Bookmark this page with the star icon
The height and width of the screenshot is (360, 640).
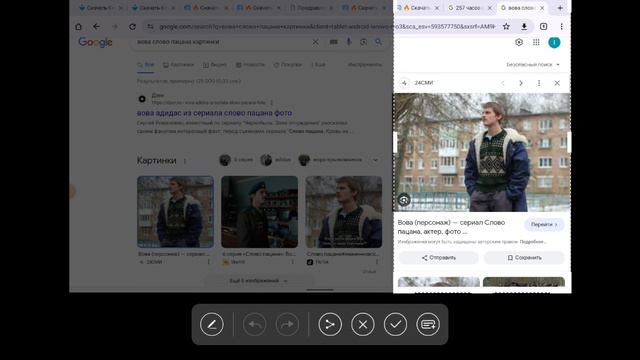(506, 27)
